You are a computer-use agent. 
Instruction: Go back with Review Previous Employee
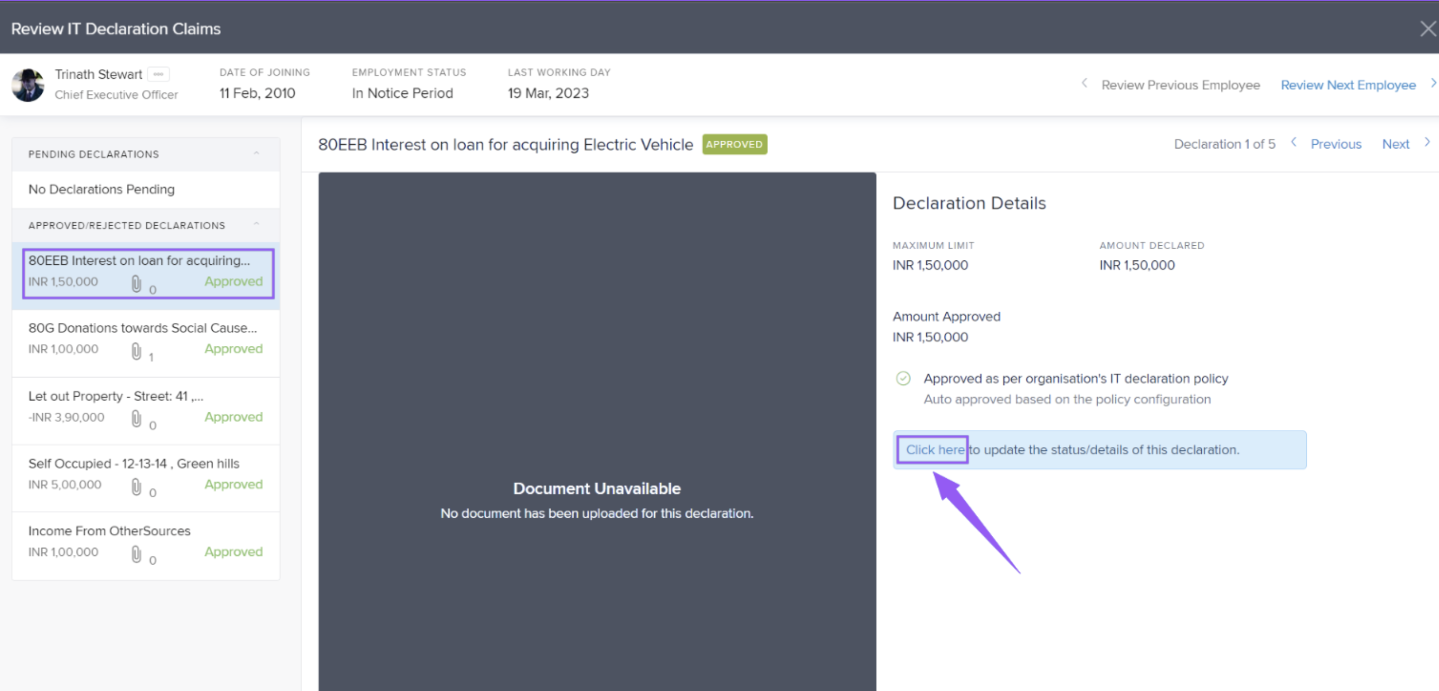1180,85
